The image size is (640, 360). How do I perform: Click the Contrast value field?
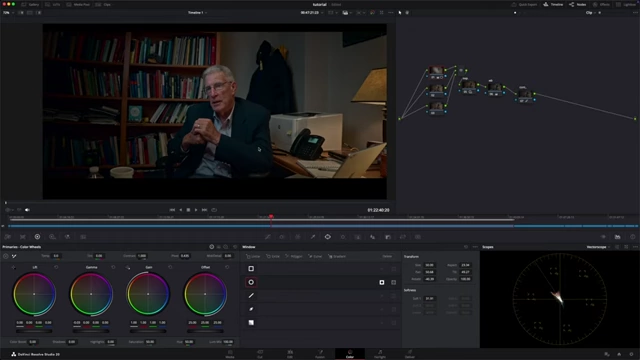(142, 256)
